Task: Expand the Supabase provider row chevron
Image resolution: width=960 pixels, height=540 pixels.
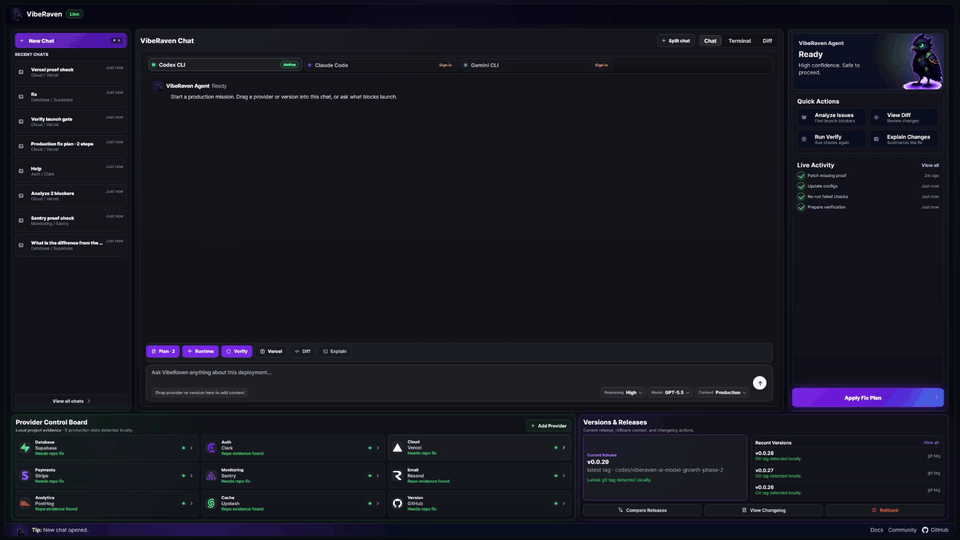Action: [191, 448]
